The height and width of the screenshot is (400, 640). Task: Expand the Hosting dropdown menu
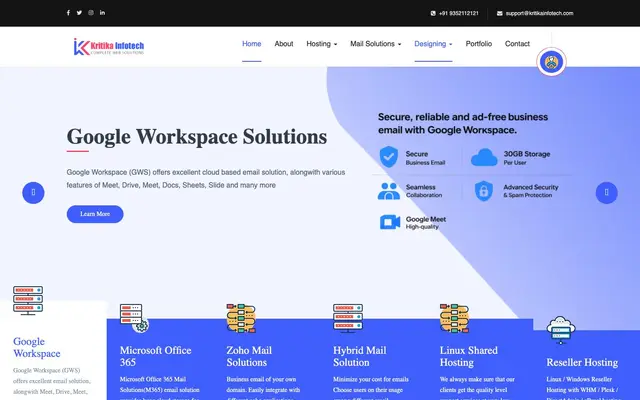click(x=322, y=44)
